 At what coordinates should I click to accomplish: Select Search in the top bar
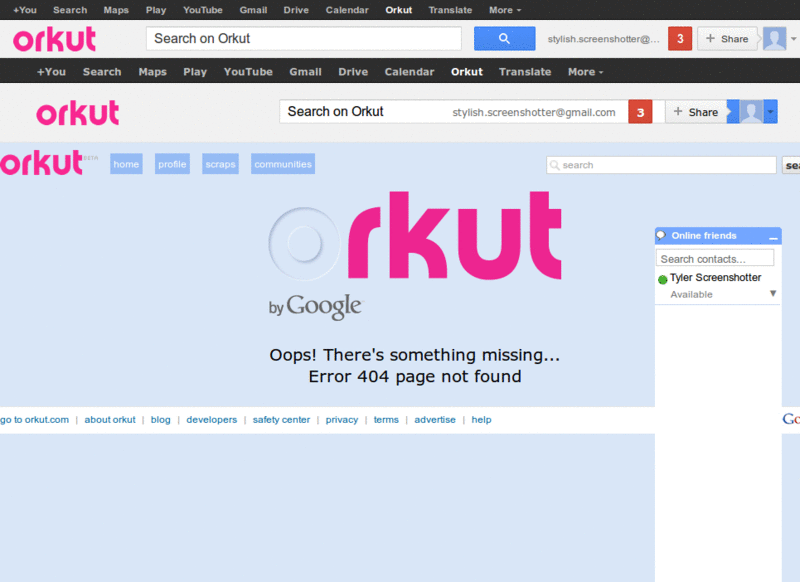coord(70,10)
